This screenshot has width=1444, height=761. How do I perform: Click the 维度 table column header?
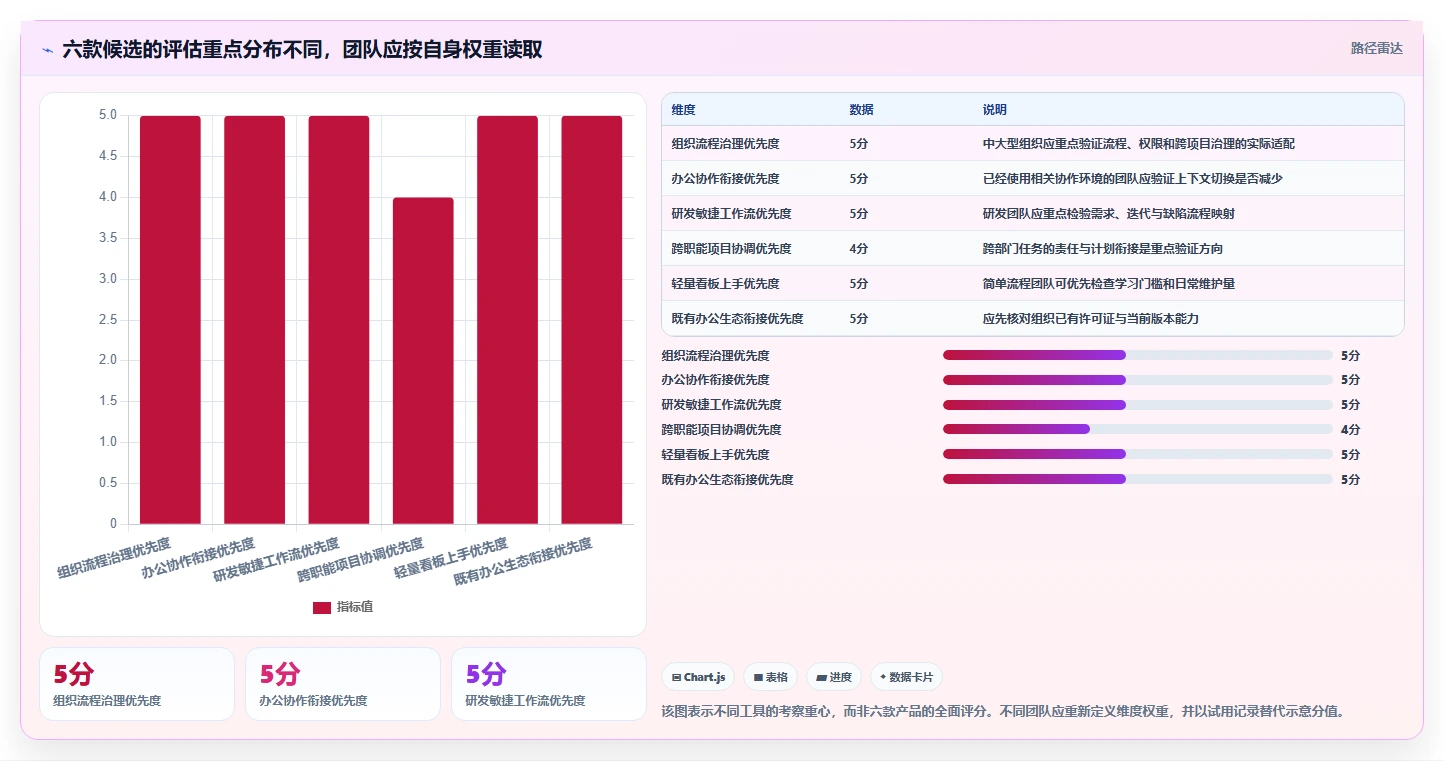[x=684, y=109]
